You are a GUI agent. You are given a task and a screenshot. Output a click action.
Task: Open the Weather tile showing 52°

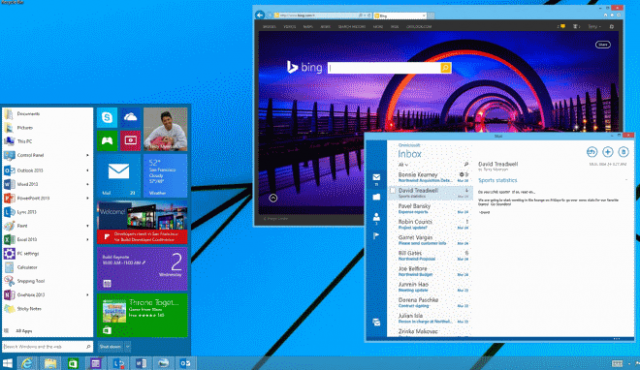[165, 175]
